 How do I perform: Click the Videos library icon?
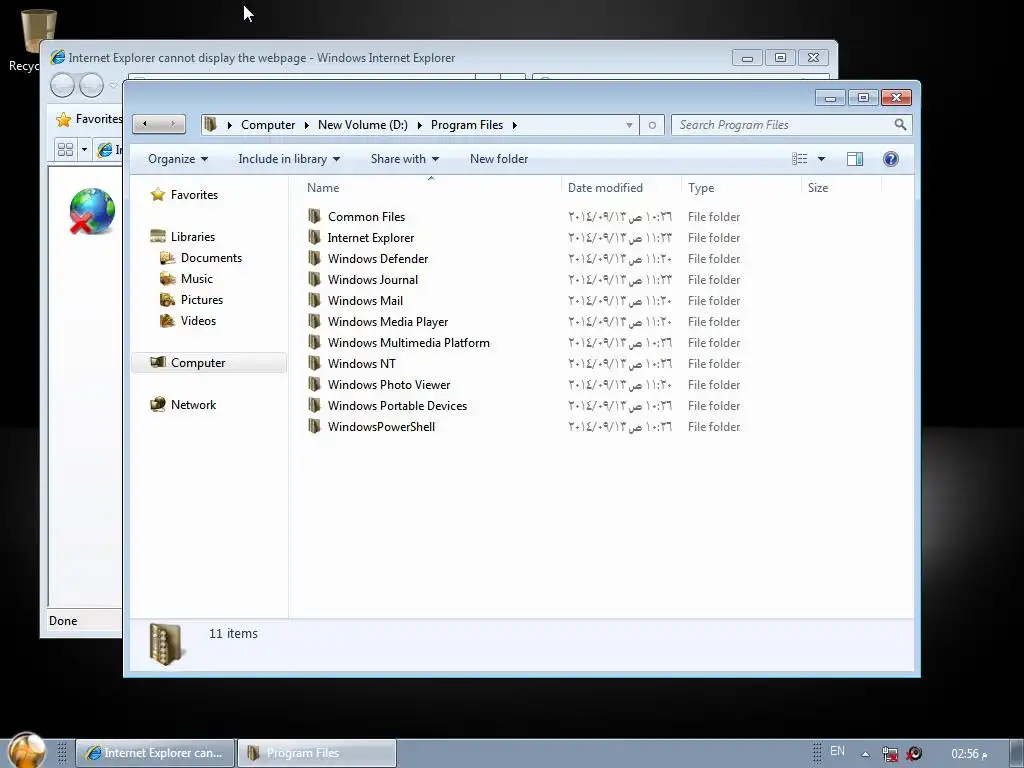coord(167,321)
